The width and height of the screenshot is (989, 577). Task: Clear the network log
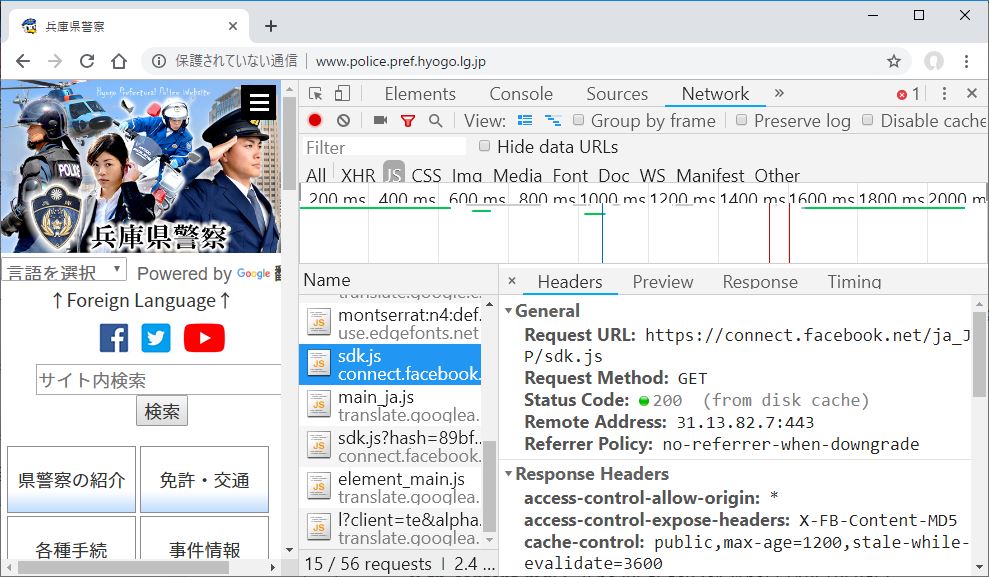coord(343,120)
